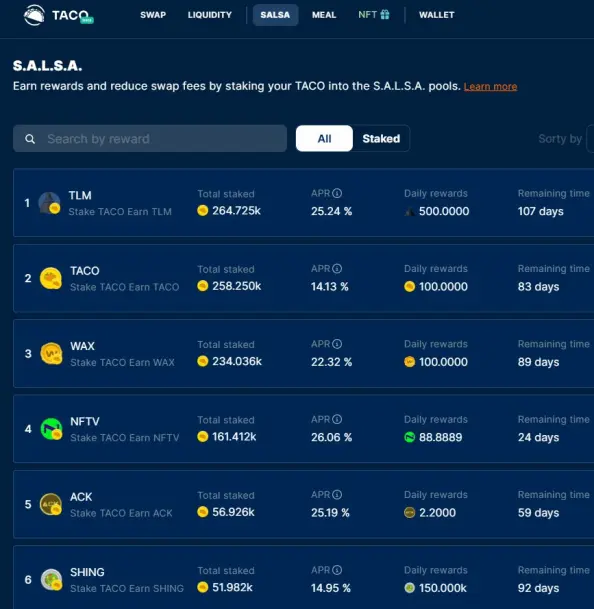
Task: Open the TACO staking pool row
Action: [x=303, y=278]
